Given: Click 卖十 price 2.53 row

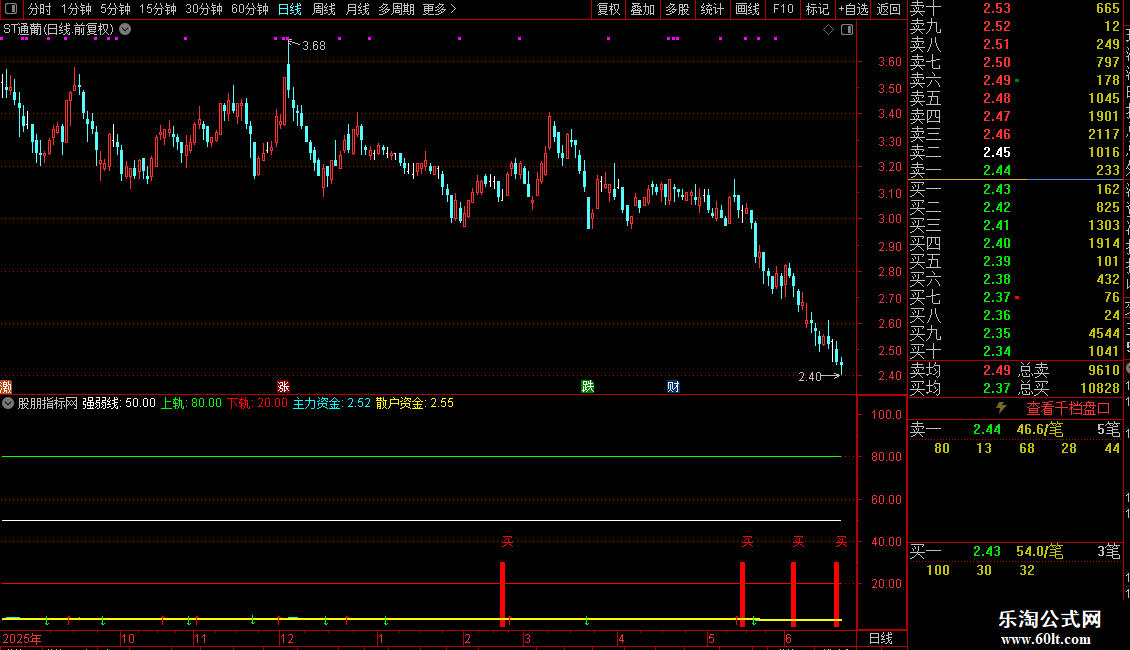Looking at the screenshot, I should click(x=1015, y=9).
